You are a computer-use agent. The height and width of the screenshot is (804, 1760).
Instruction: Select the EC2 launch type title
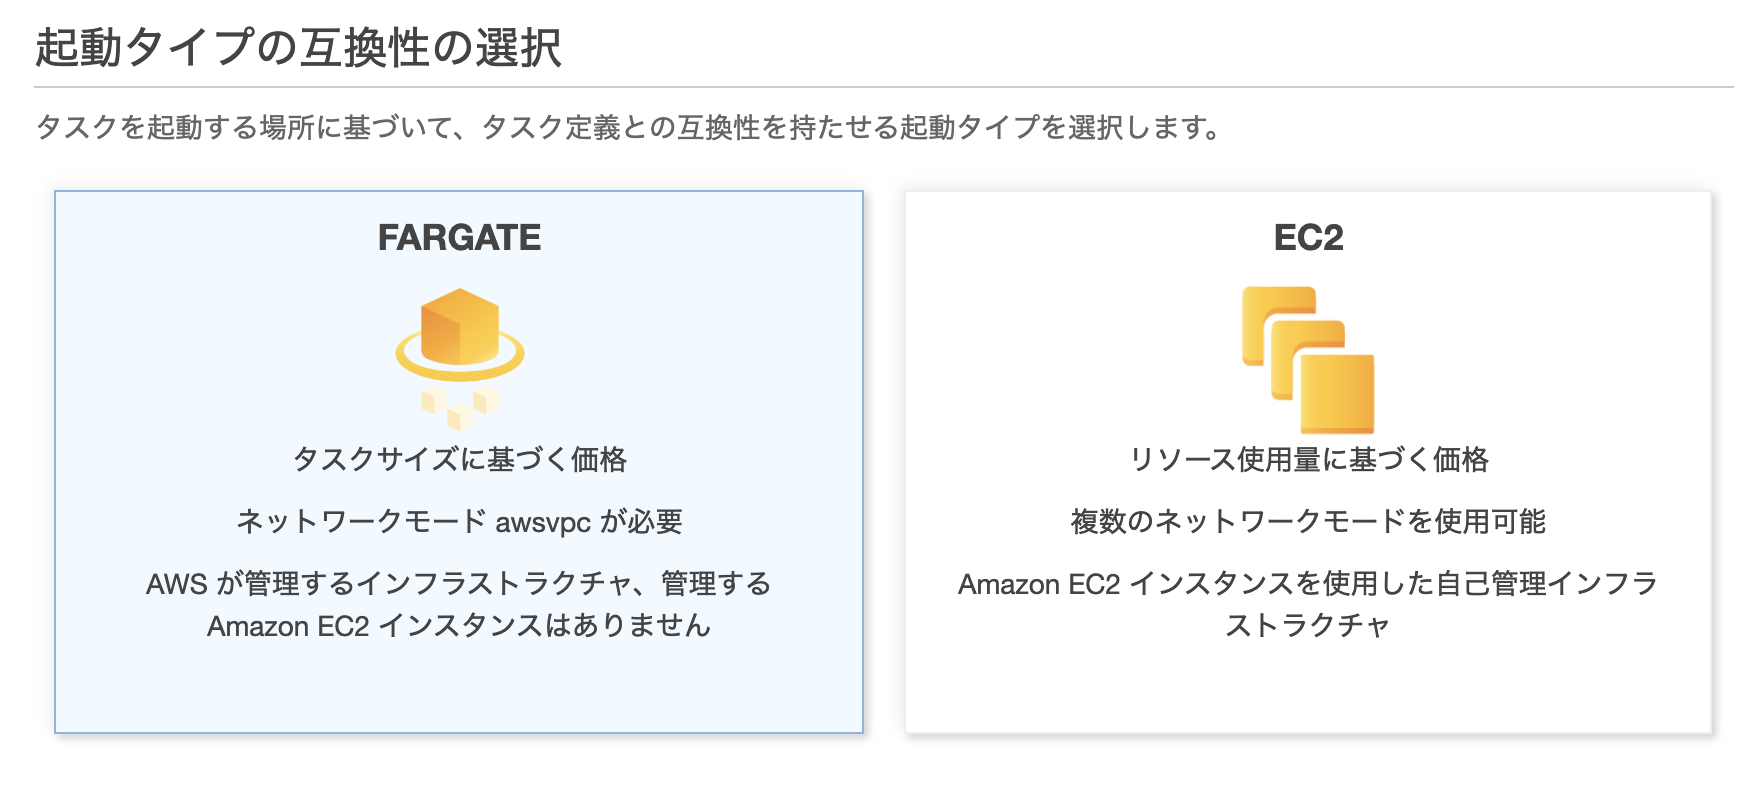(1308, 238)
